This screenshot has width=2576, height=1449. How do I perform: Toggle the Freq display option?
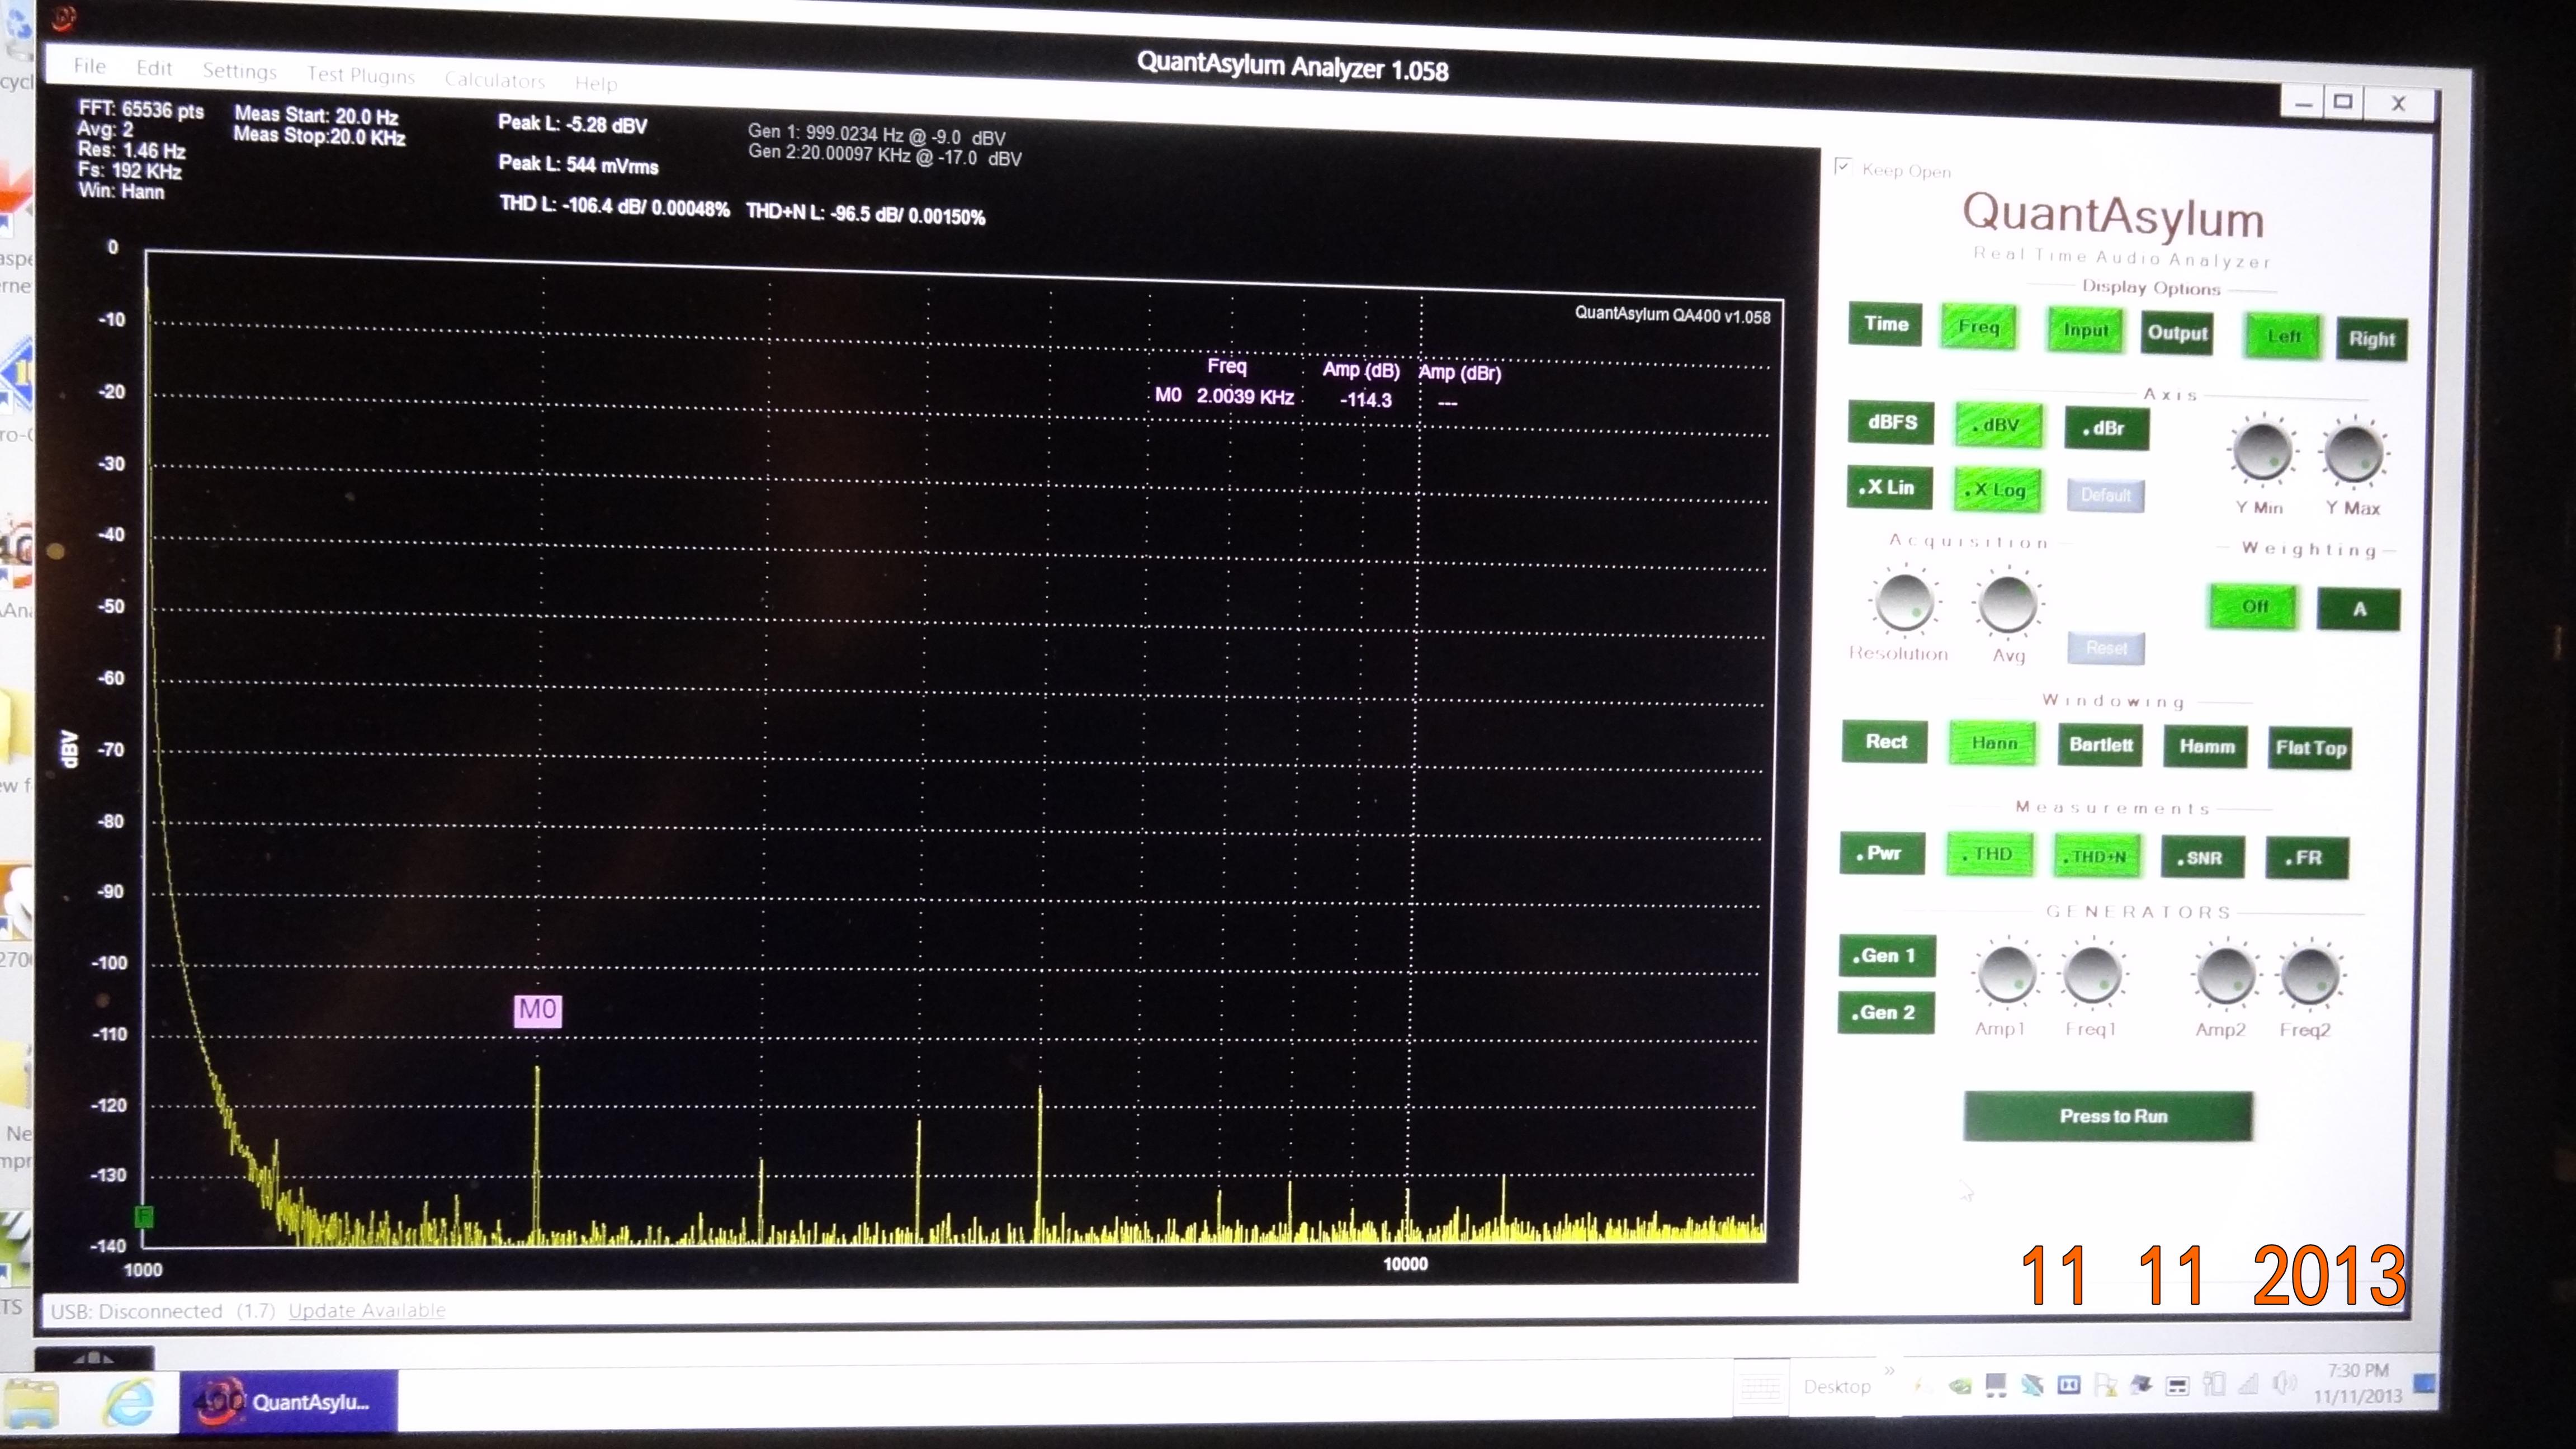pos(1979,327)
